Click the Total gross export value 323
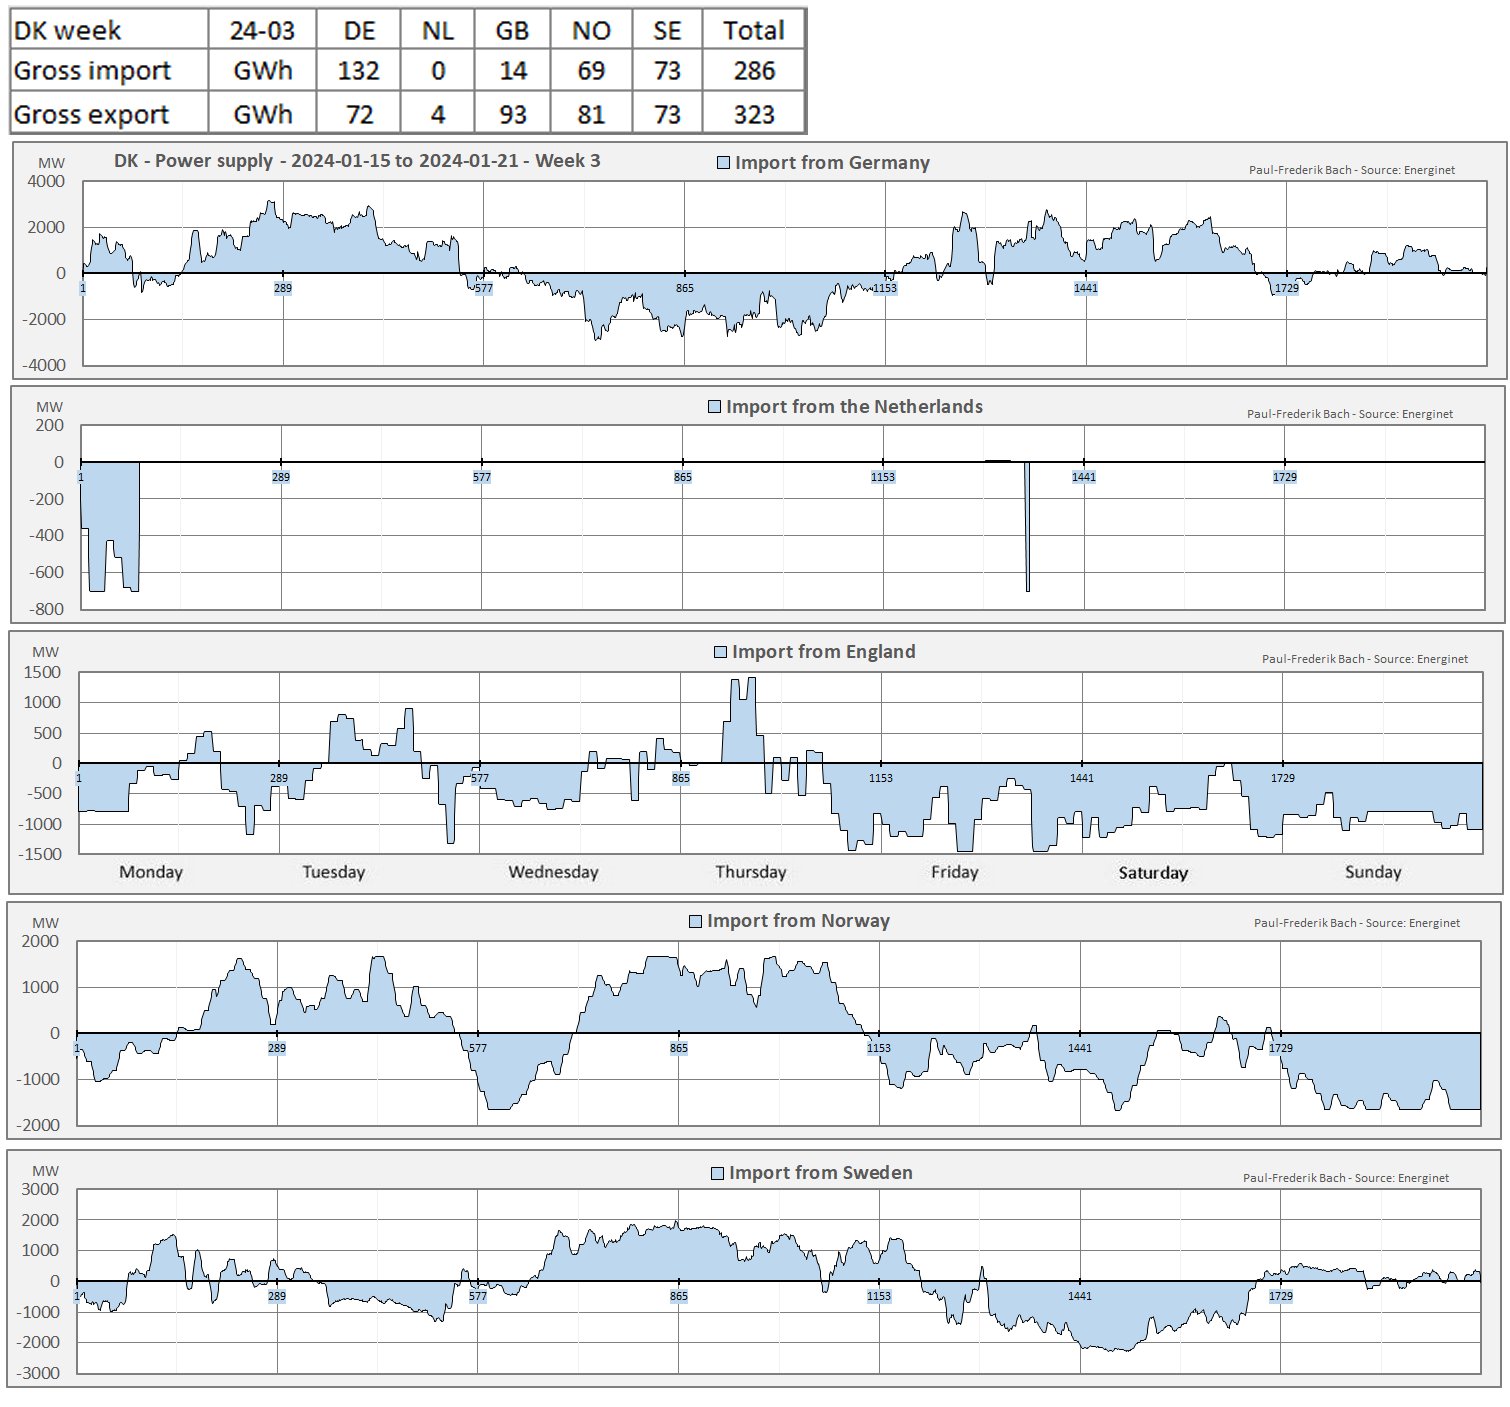 coord(753,114)
